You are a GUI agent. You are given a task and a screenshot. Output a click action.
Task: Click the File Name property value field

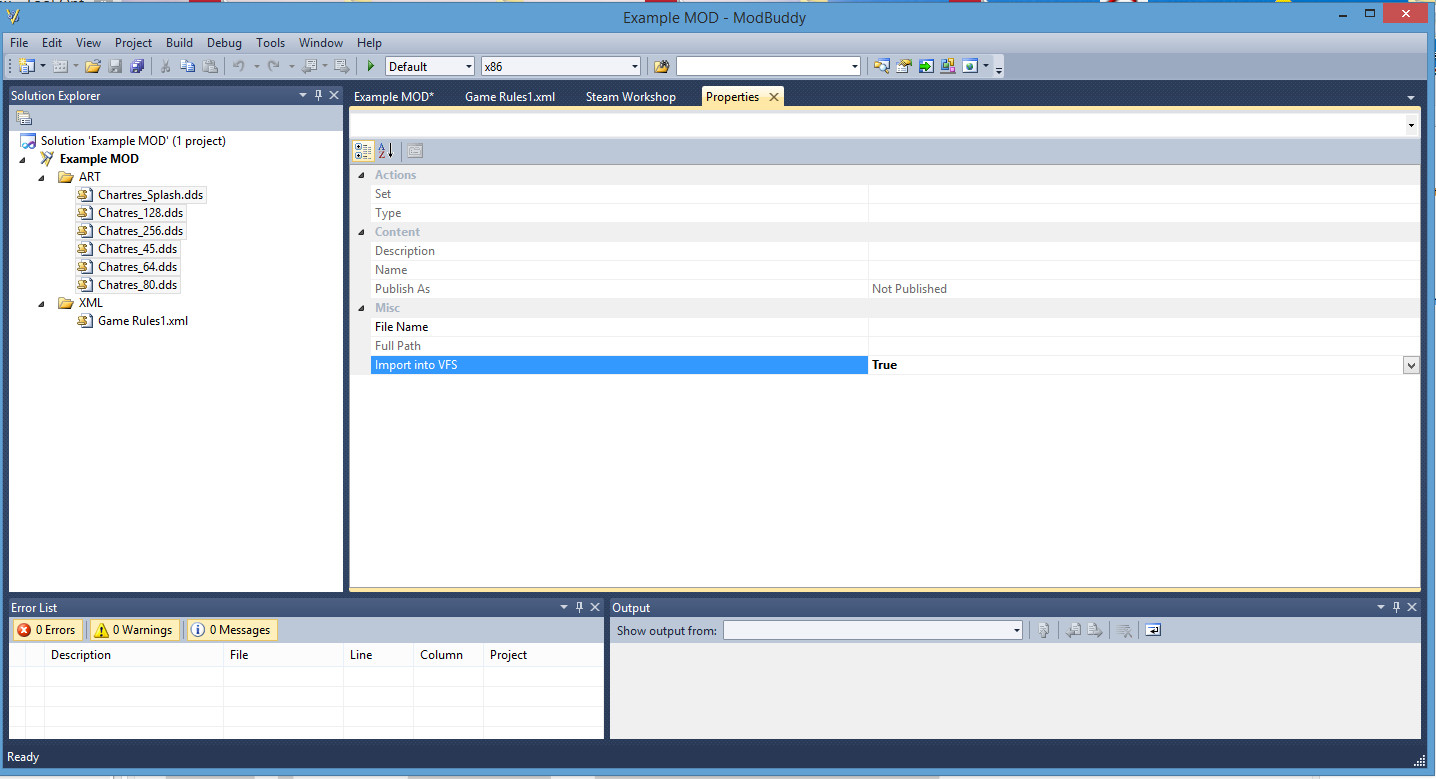tap(1144, 327)
